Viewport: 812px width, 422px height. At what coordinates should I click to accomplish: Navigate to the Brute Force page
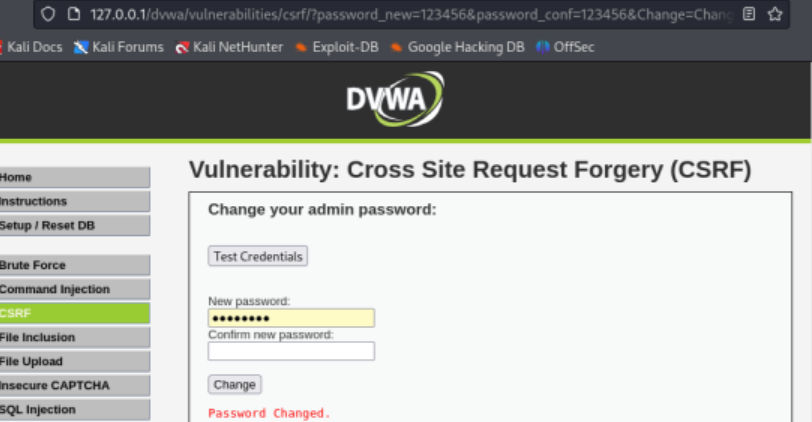coord(74,265)
